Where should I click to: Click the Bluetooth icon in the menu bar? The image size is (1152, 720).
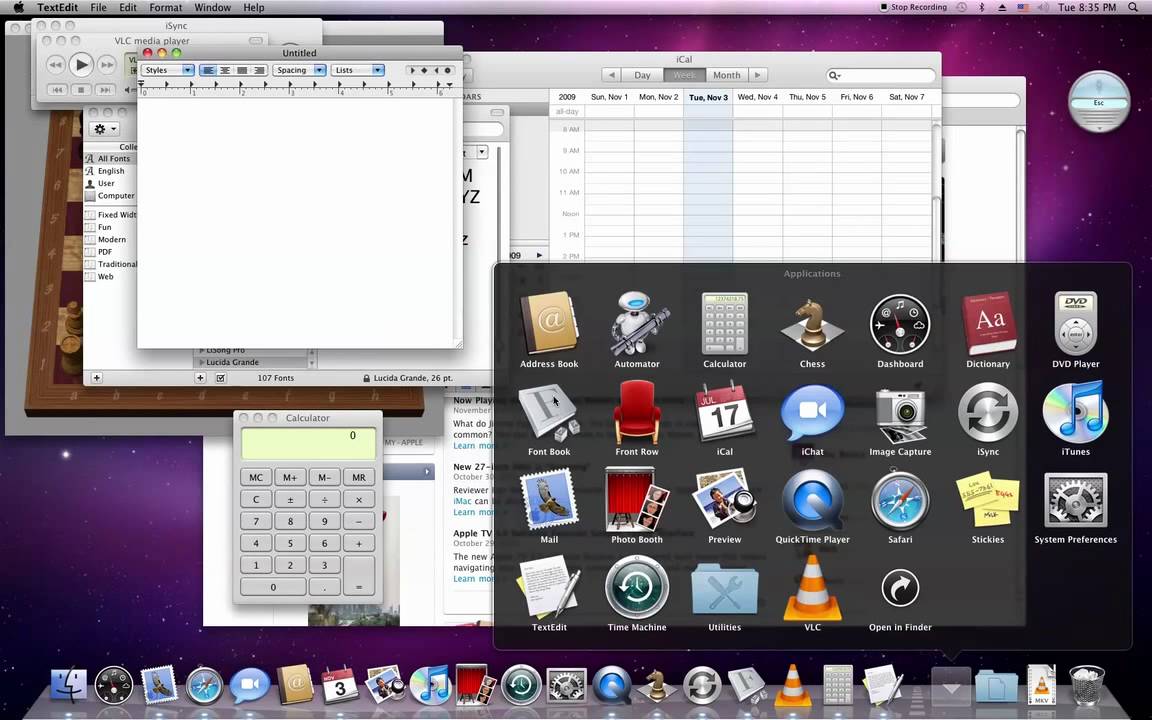(x=982, y=7)
